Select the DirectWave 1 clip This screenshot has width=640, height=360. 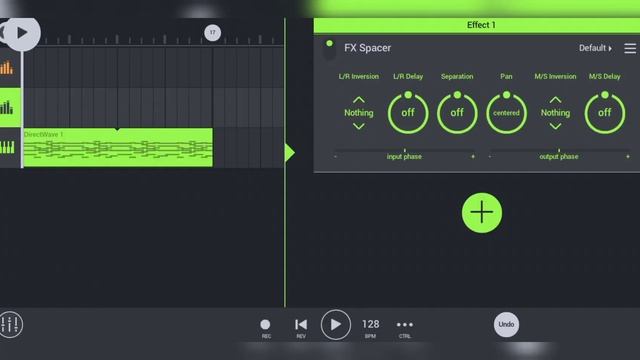(118, 147)
